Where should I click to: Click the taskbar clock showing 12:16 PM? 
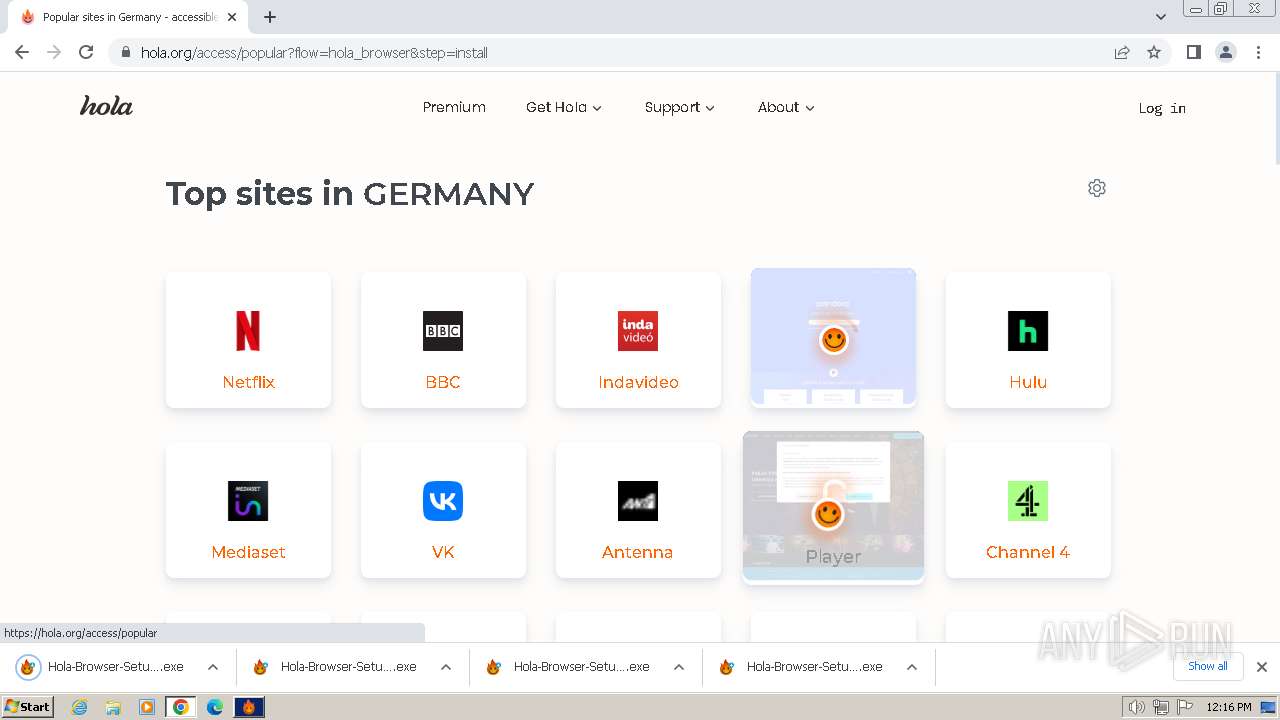tap(1229, 707)
